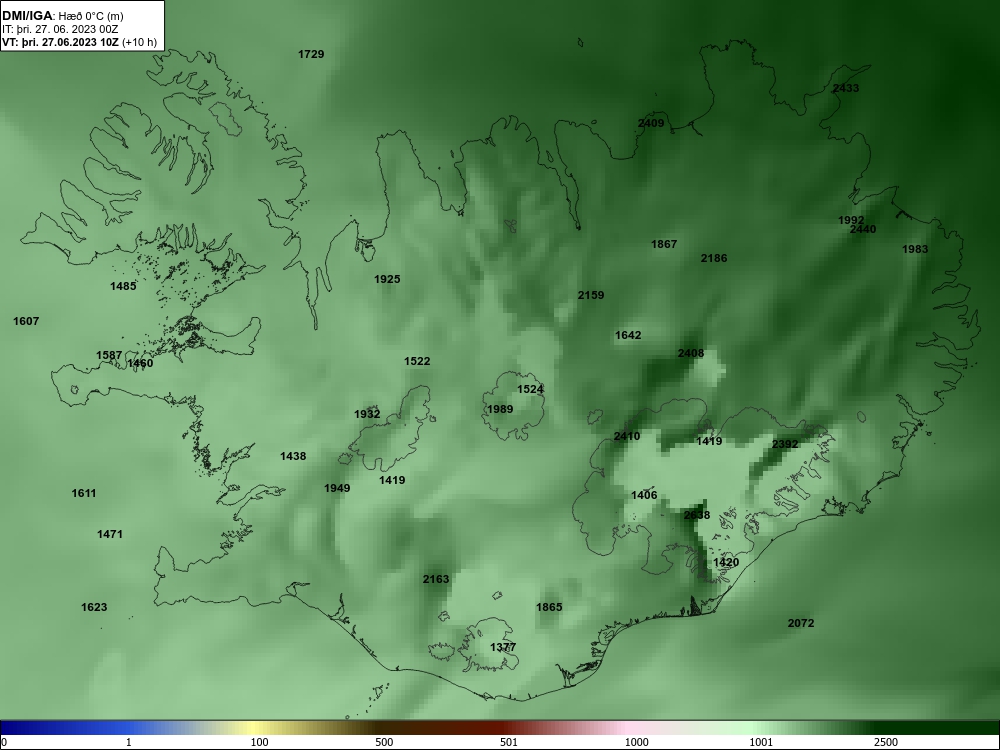This screenshot has height=750, width=1000.
Task: Click the 2408 value label
Action: tap(691, 353)
